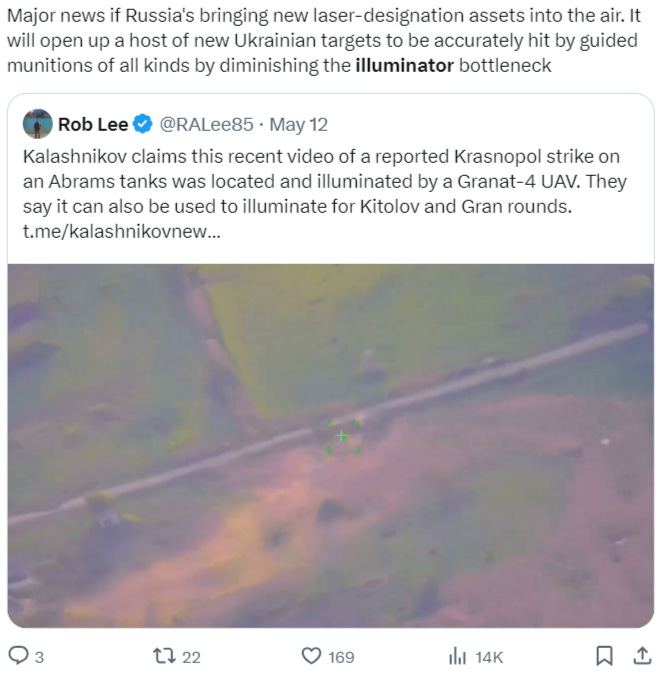Screen dimensions: 666x681
Task: Click Rob Lee's blue verified badge
Action: pos(142,125)
